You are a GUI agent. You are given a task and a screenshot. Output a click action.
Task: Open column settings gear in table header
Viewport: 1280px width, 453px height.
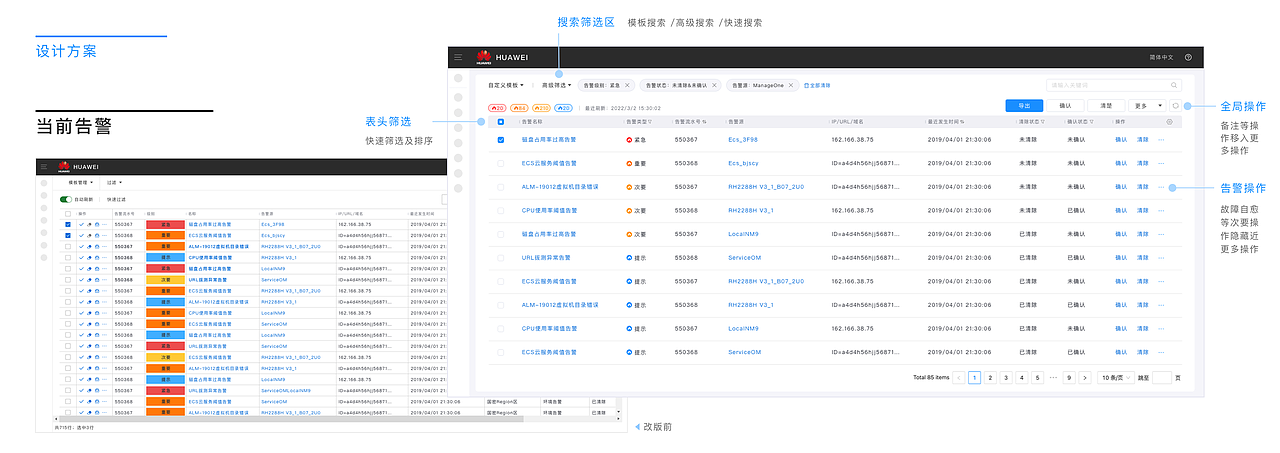pyautogui.click(x=1169, y=122)
